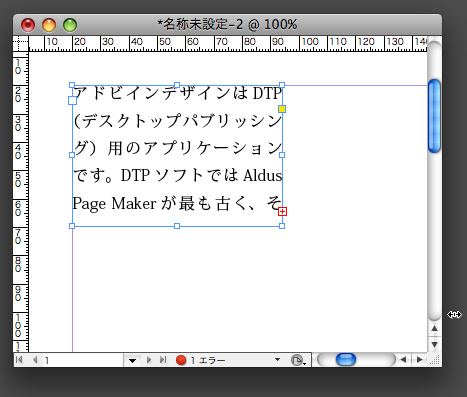This screenshot has width=467, height=397.
Task: Click the top-left frame handle
Action: tap(72, 85)
